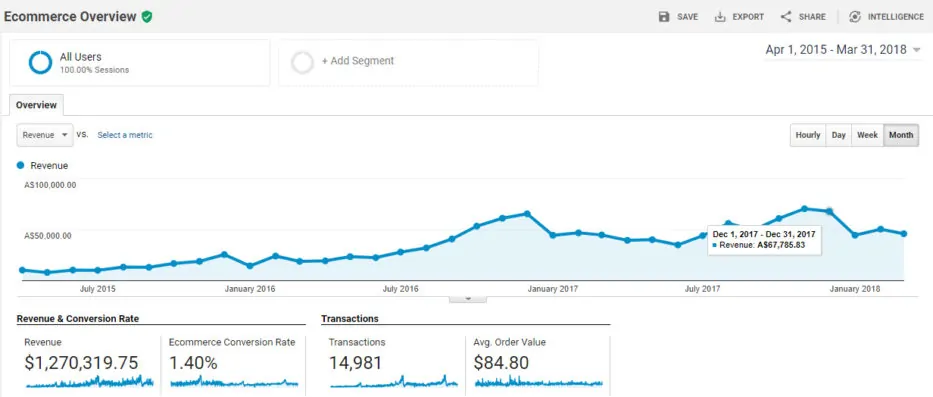The height and width of the screenshot is (397, 933).
Task: Click the green verified shield icon
Action: [x=147, y=17]
